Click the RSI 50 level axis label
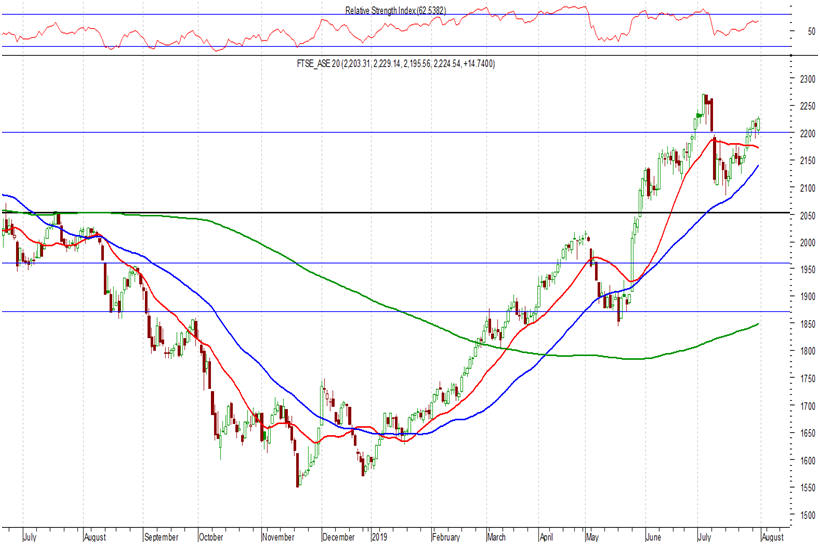 pyautogui.click(x=811, y=31)
